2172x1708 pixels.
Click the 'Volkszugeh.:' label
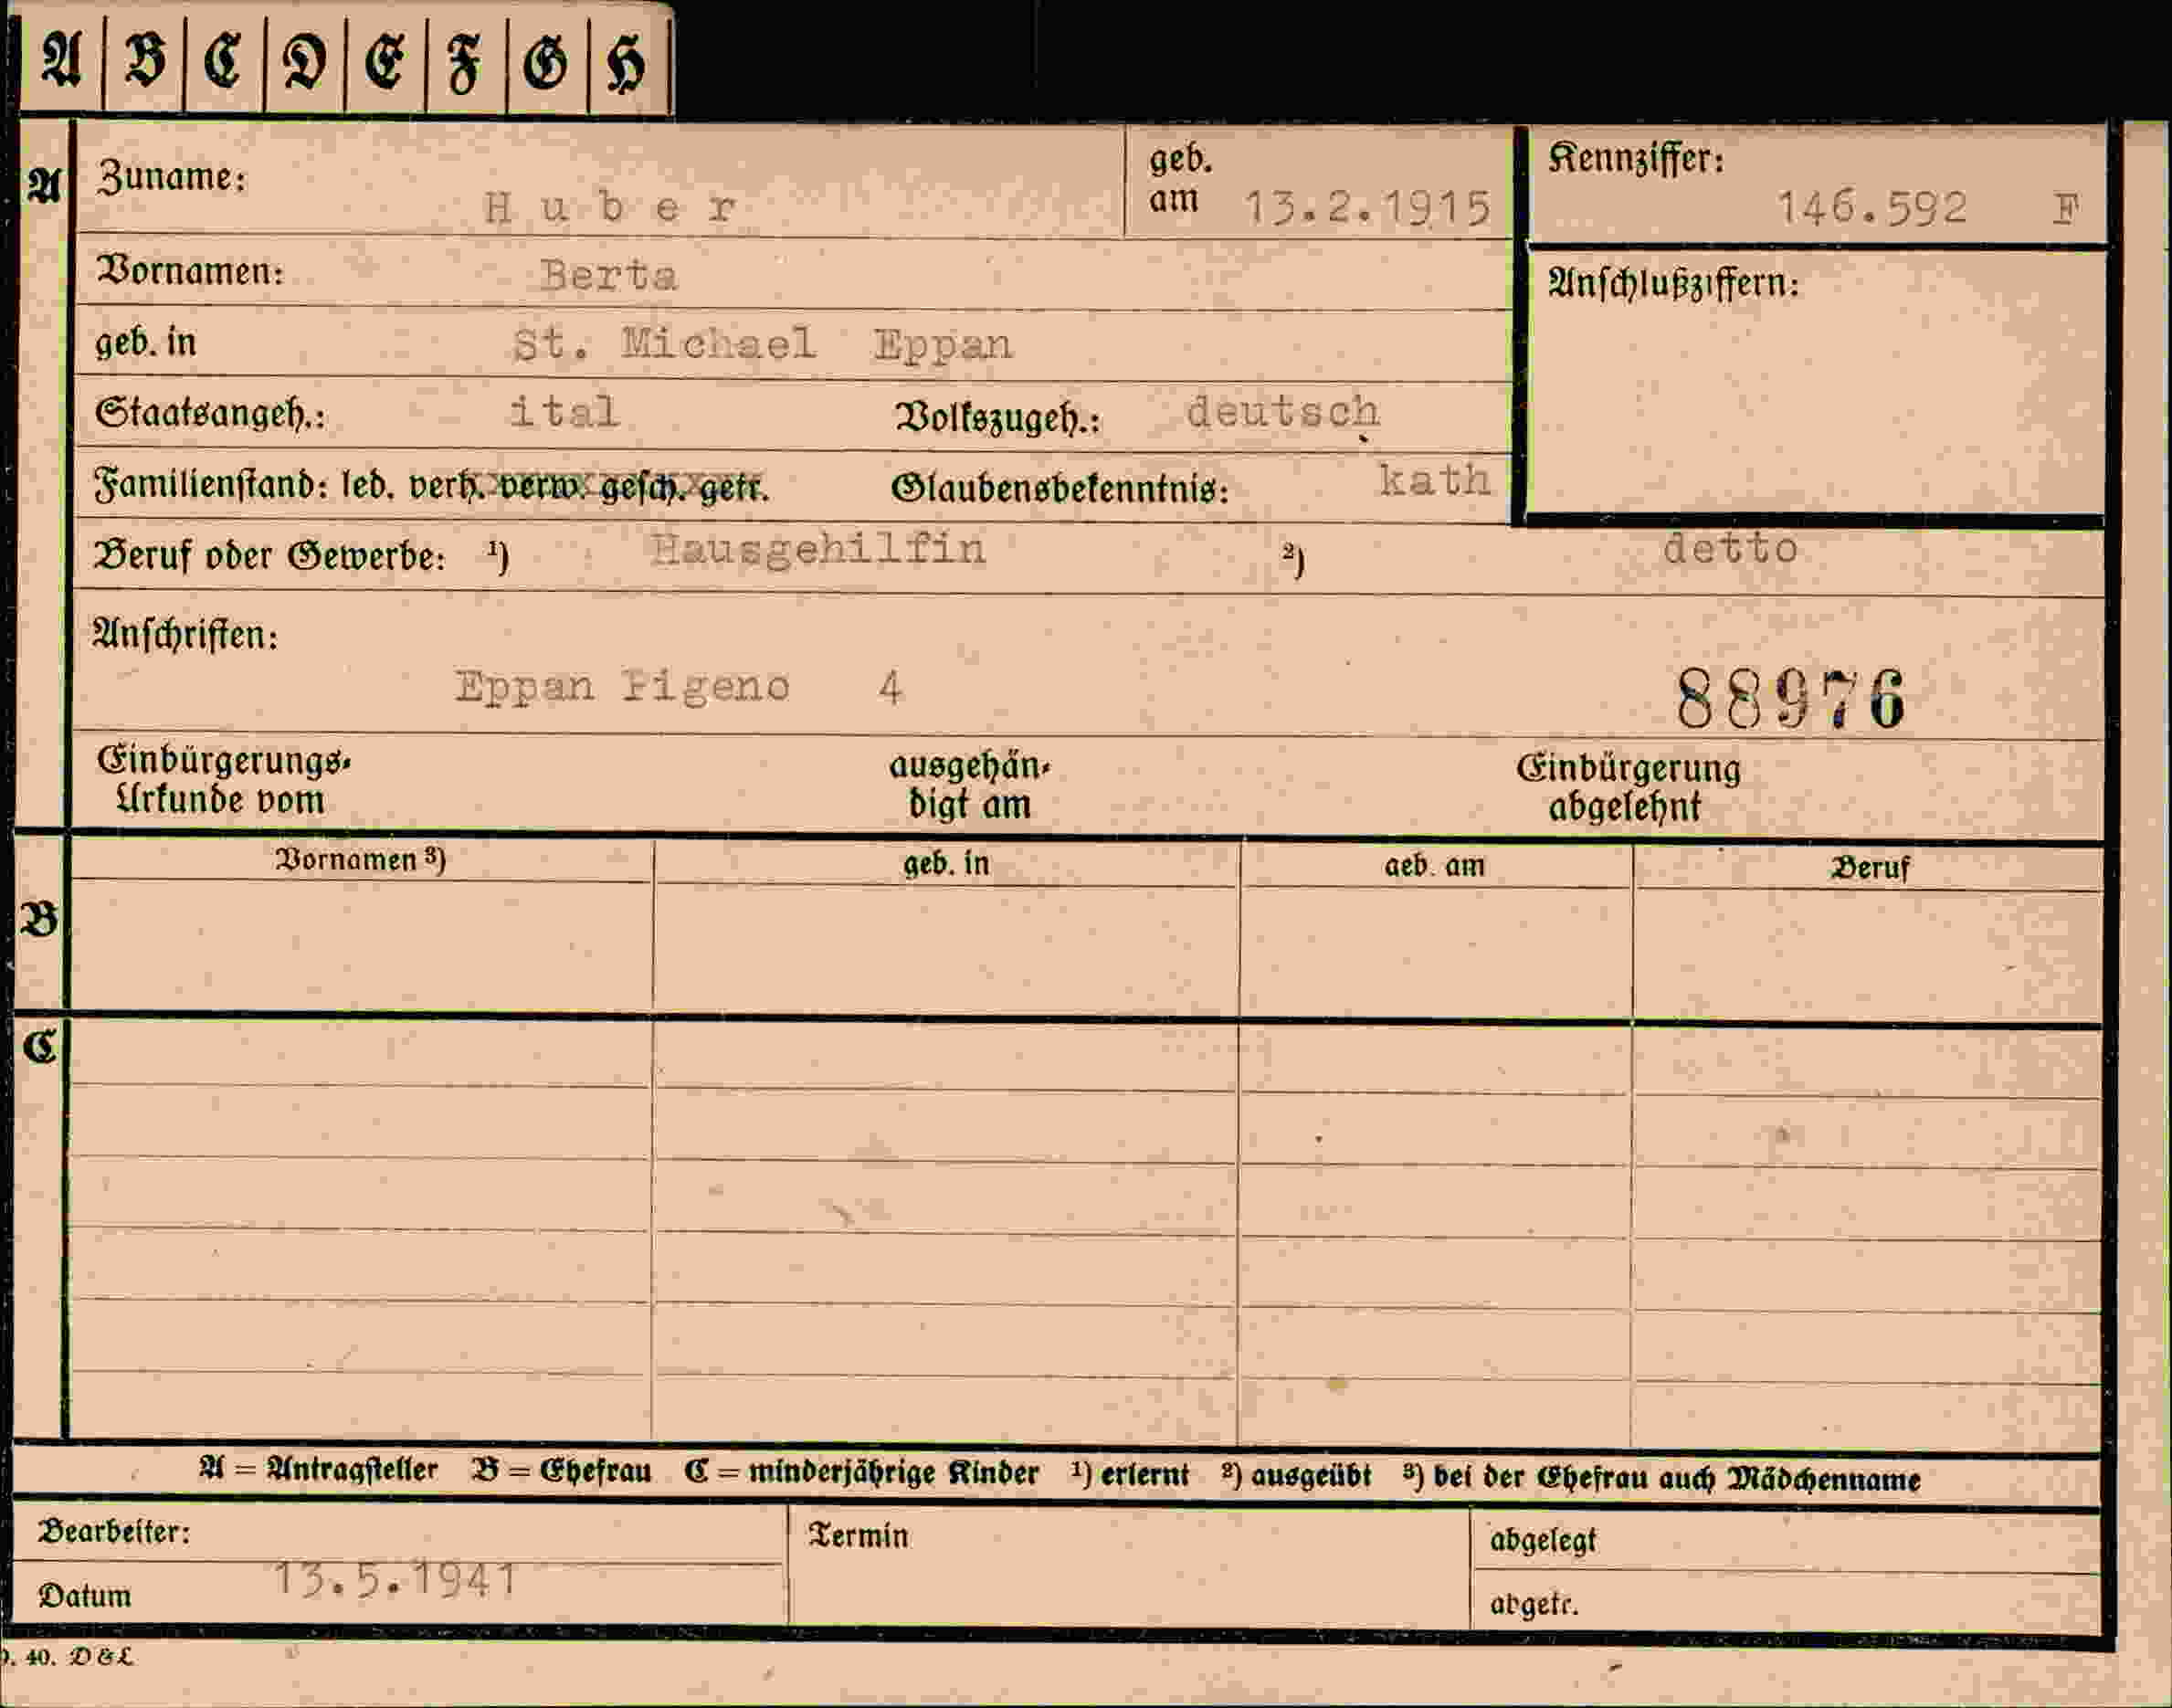(997, 418)
